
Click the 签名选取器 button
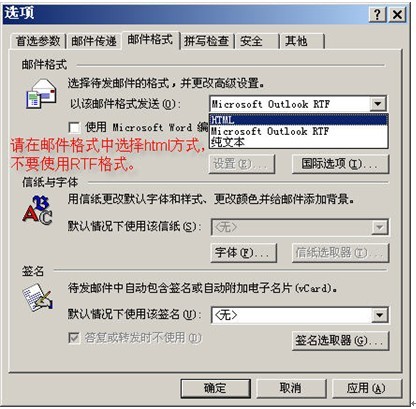point(340,341)
